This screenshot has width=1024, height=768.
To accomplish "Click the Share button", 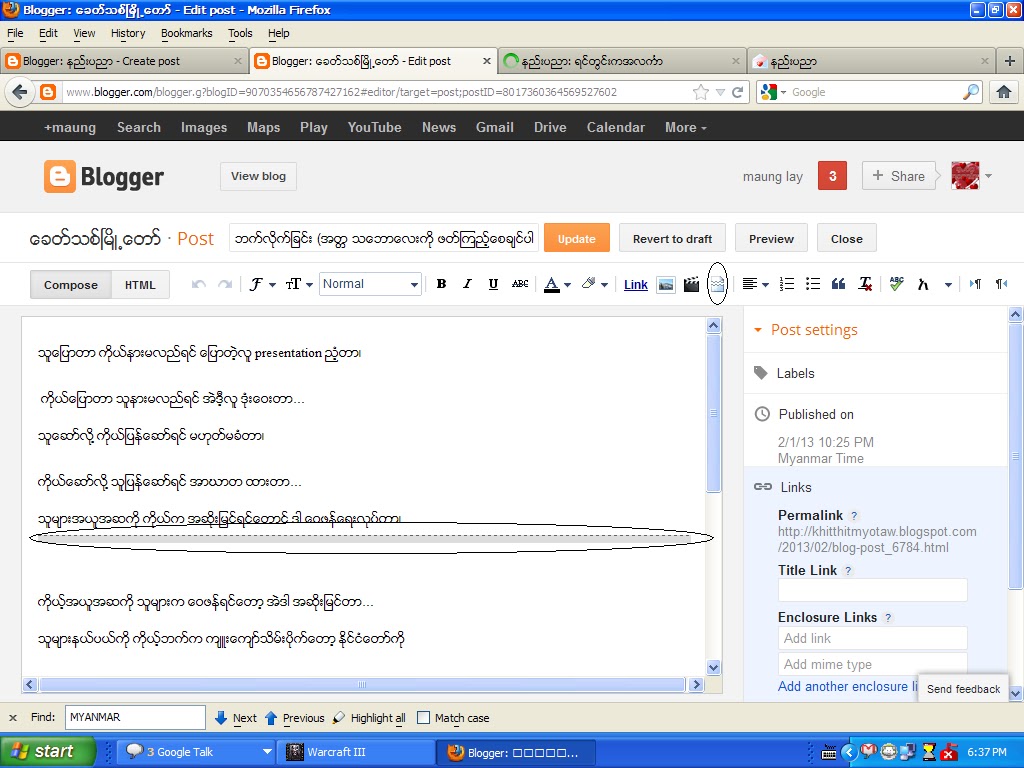I will click(899, 176).
